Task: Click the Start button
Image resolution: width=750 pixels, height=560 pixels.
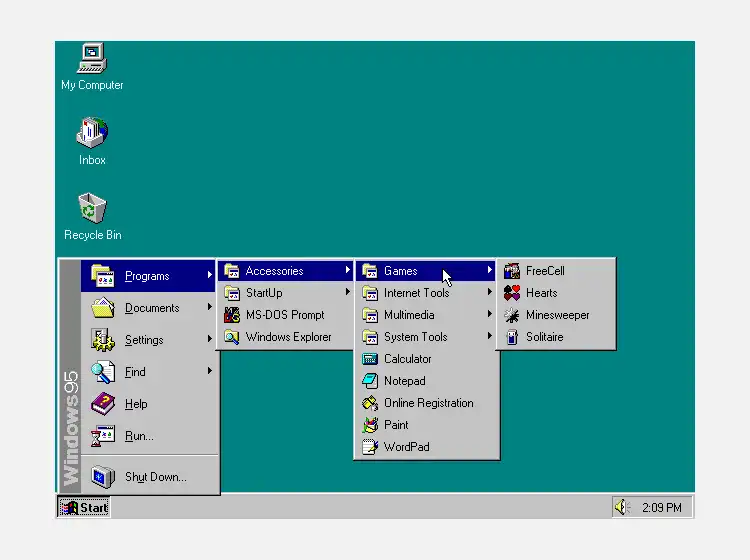Action: point(84,507)
